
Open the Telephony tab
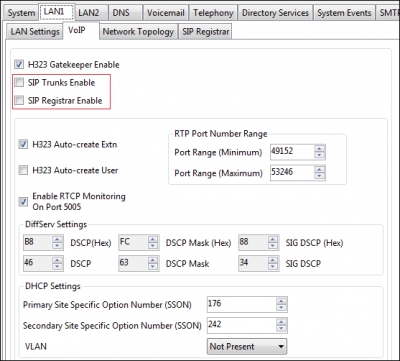pos(213,13)
